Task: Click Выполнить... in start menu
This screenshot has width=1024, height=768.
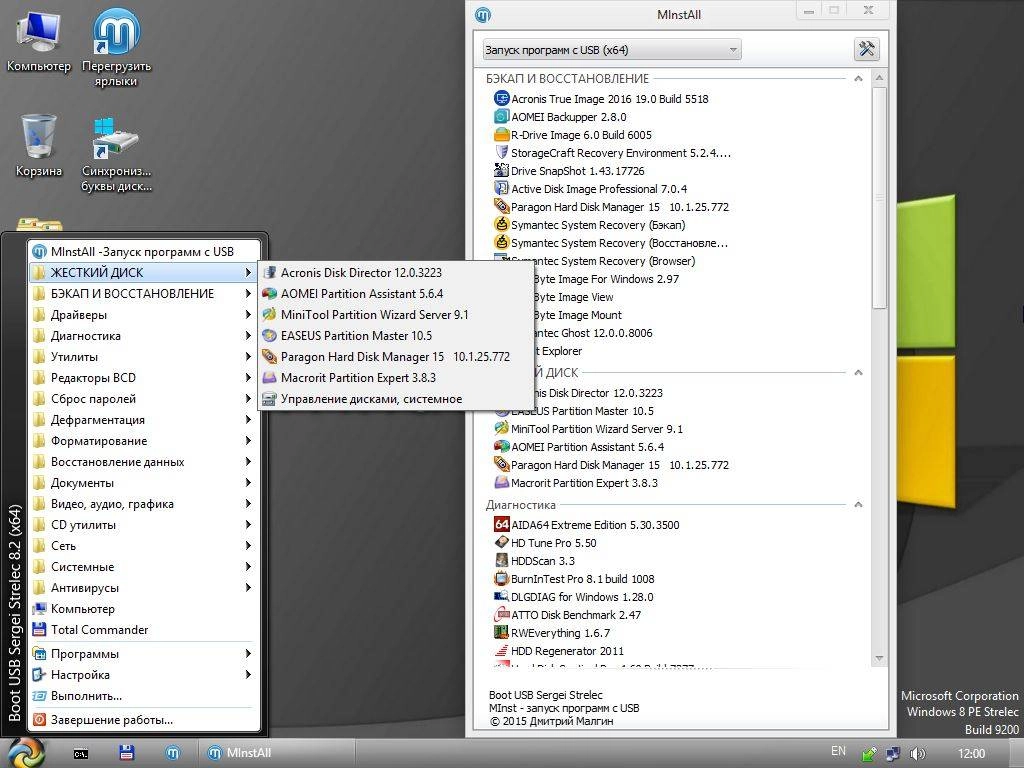Action: point(143,696)
